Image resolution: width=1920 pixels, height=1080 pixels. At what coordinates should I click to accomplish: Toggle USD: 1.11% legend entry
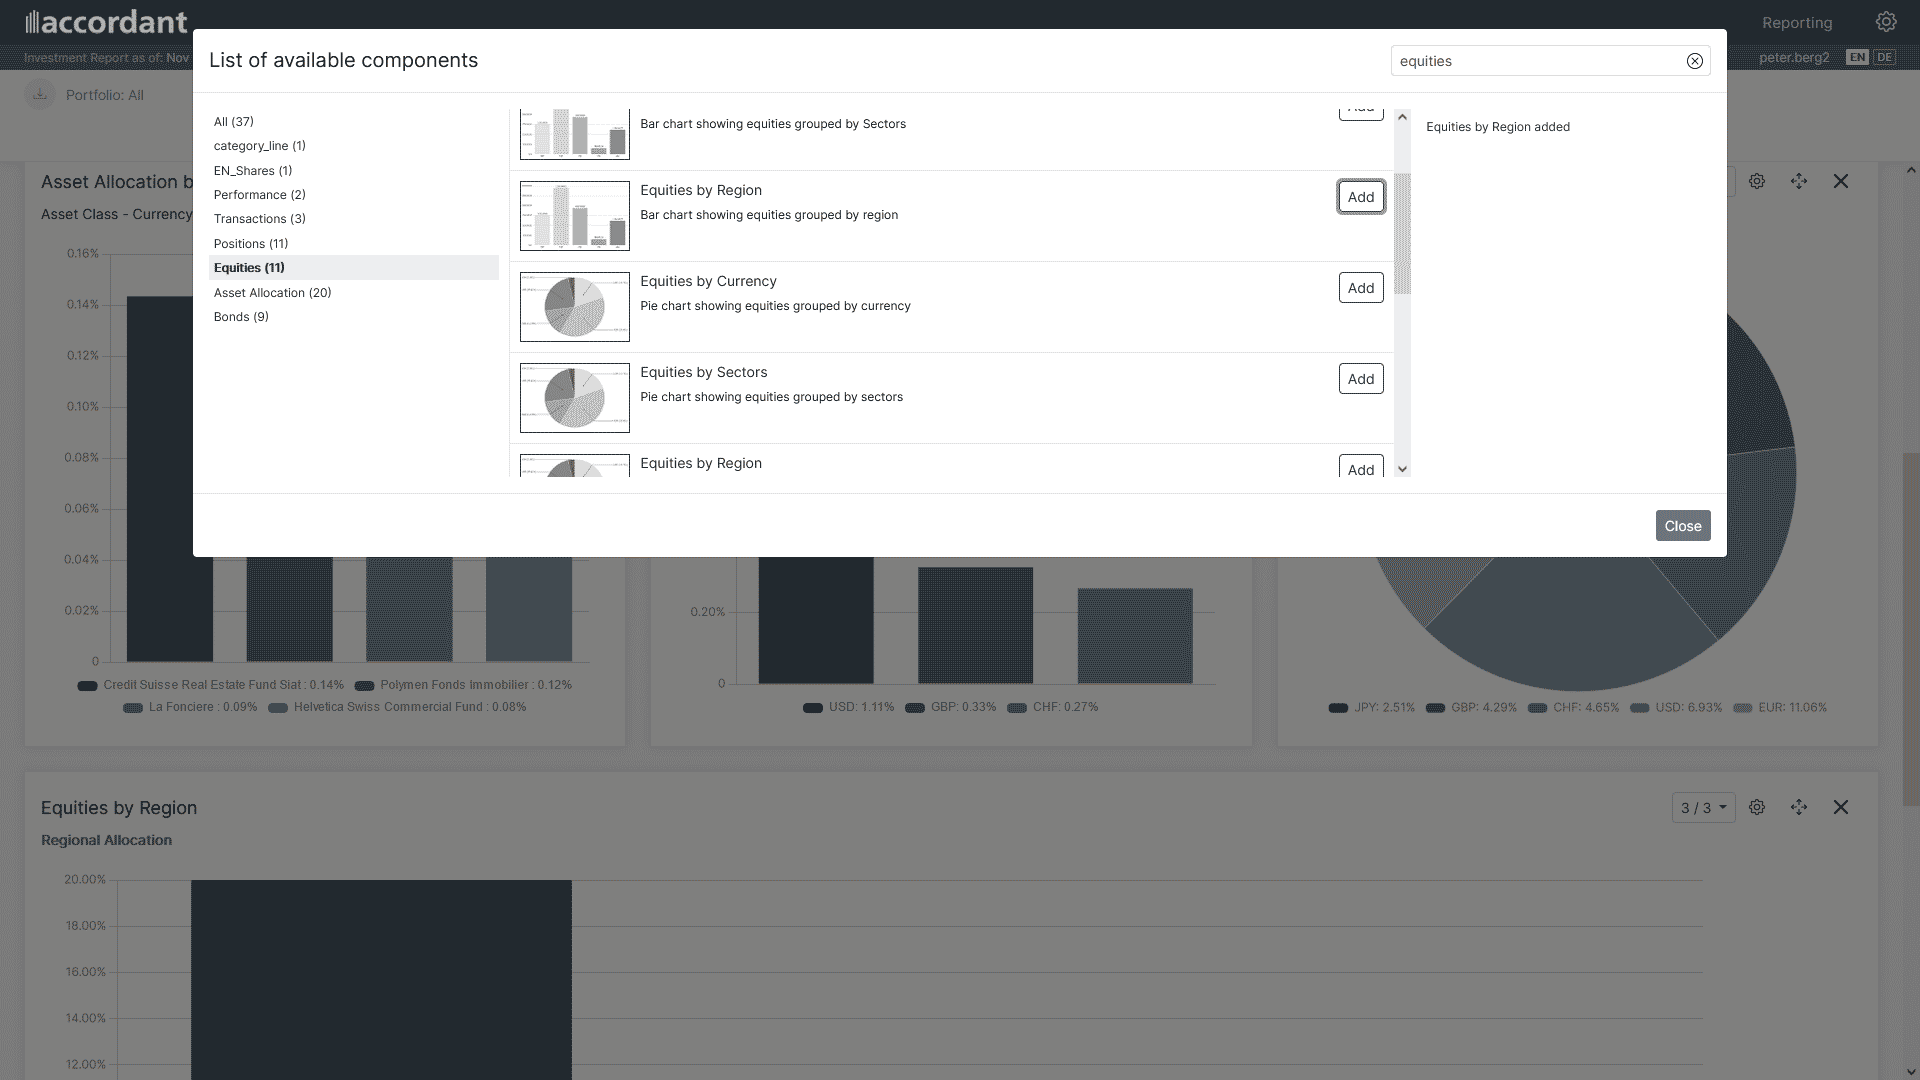tap(849, 707)
